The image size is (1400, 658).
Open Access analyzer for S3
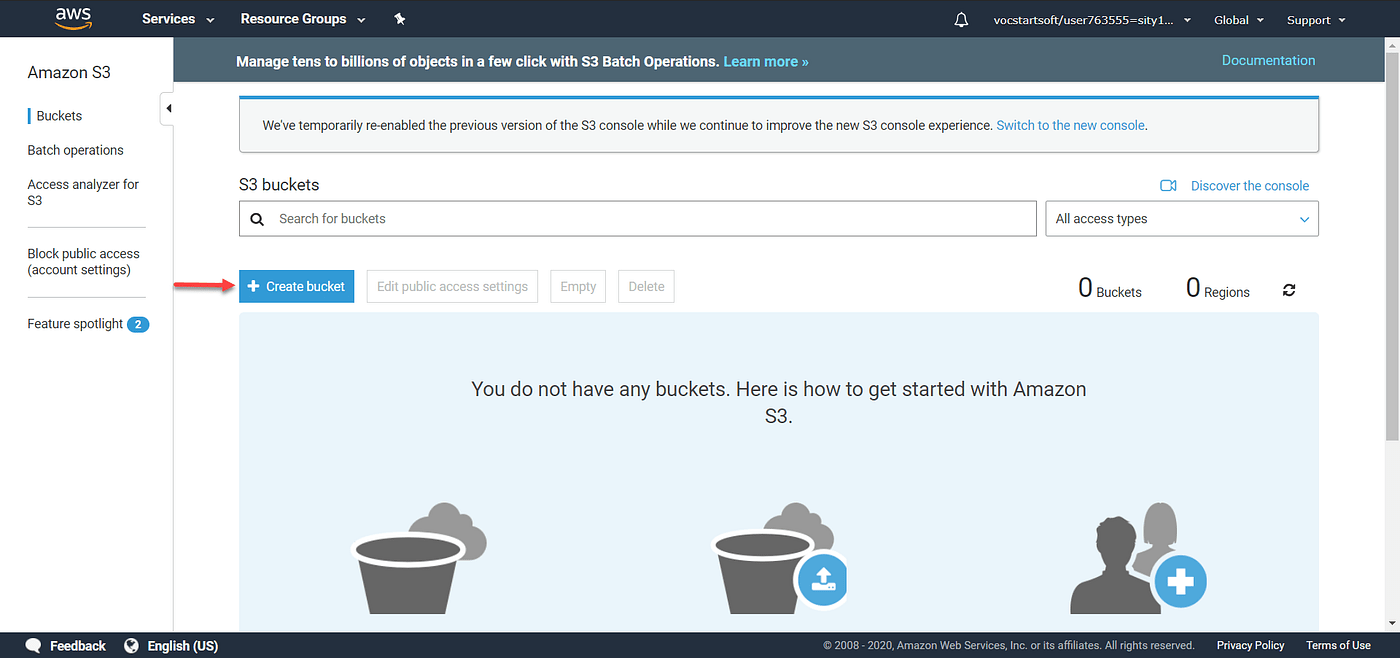point(83,192)
